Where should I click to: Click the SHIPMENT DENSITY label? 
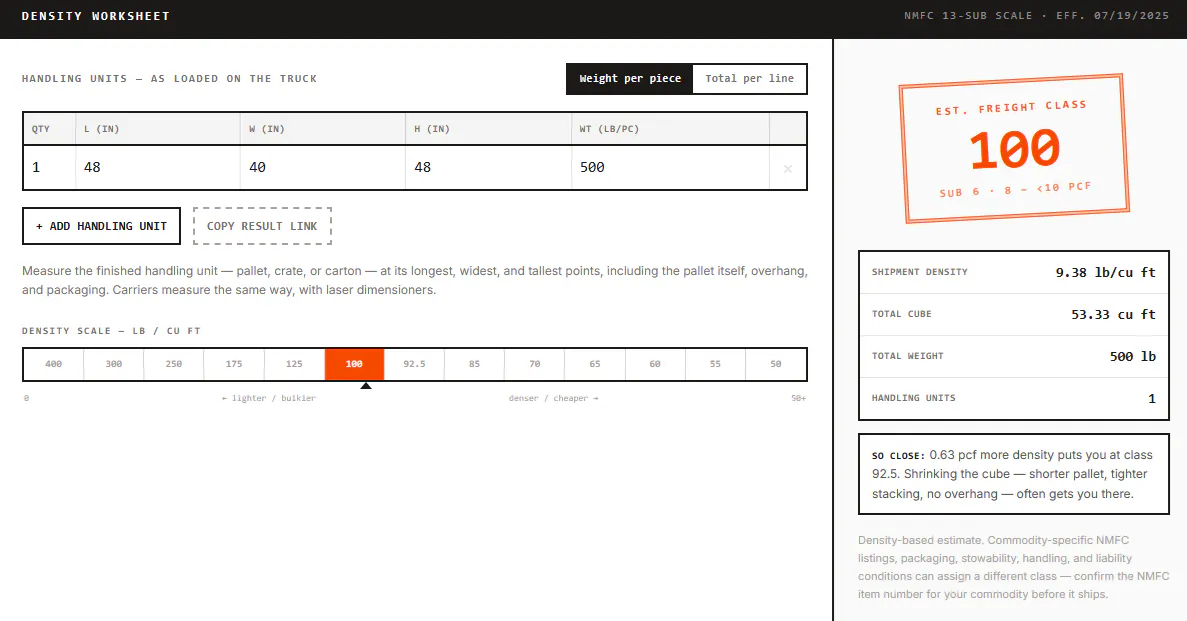tap(919, 272)
